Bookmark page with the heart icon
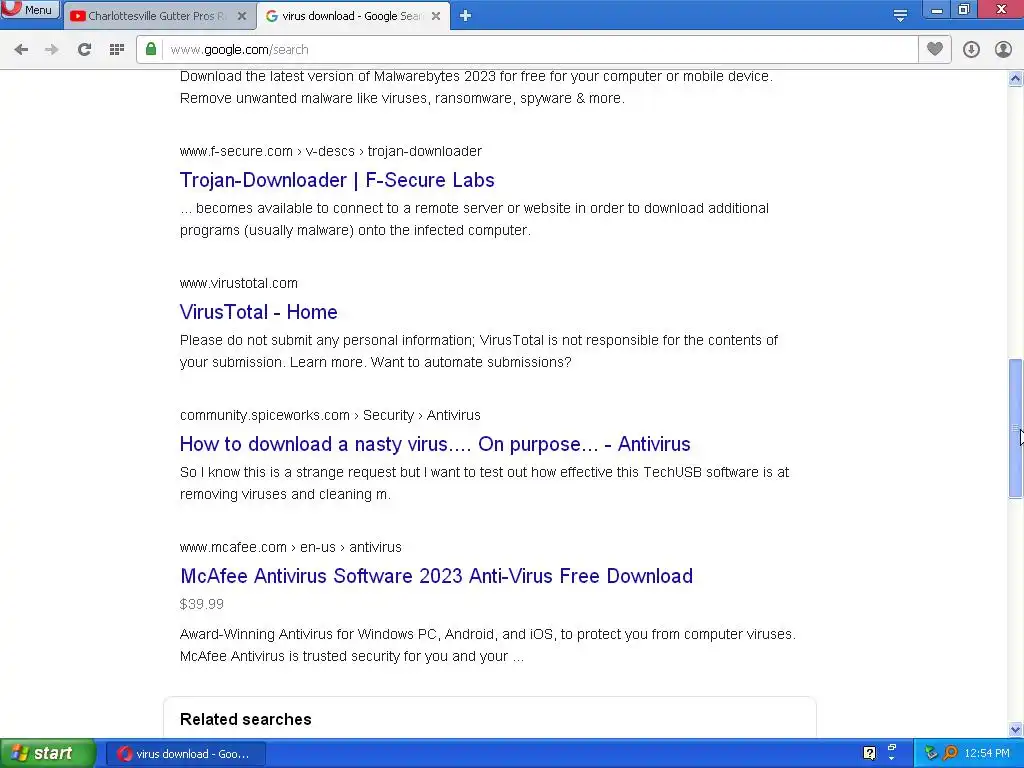 pyautogui.click(x=935, y=49)
